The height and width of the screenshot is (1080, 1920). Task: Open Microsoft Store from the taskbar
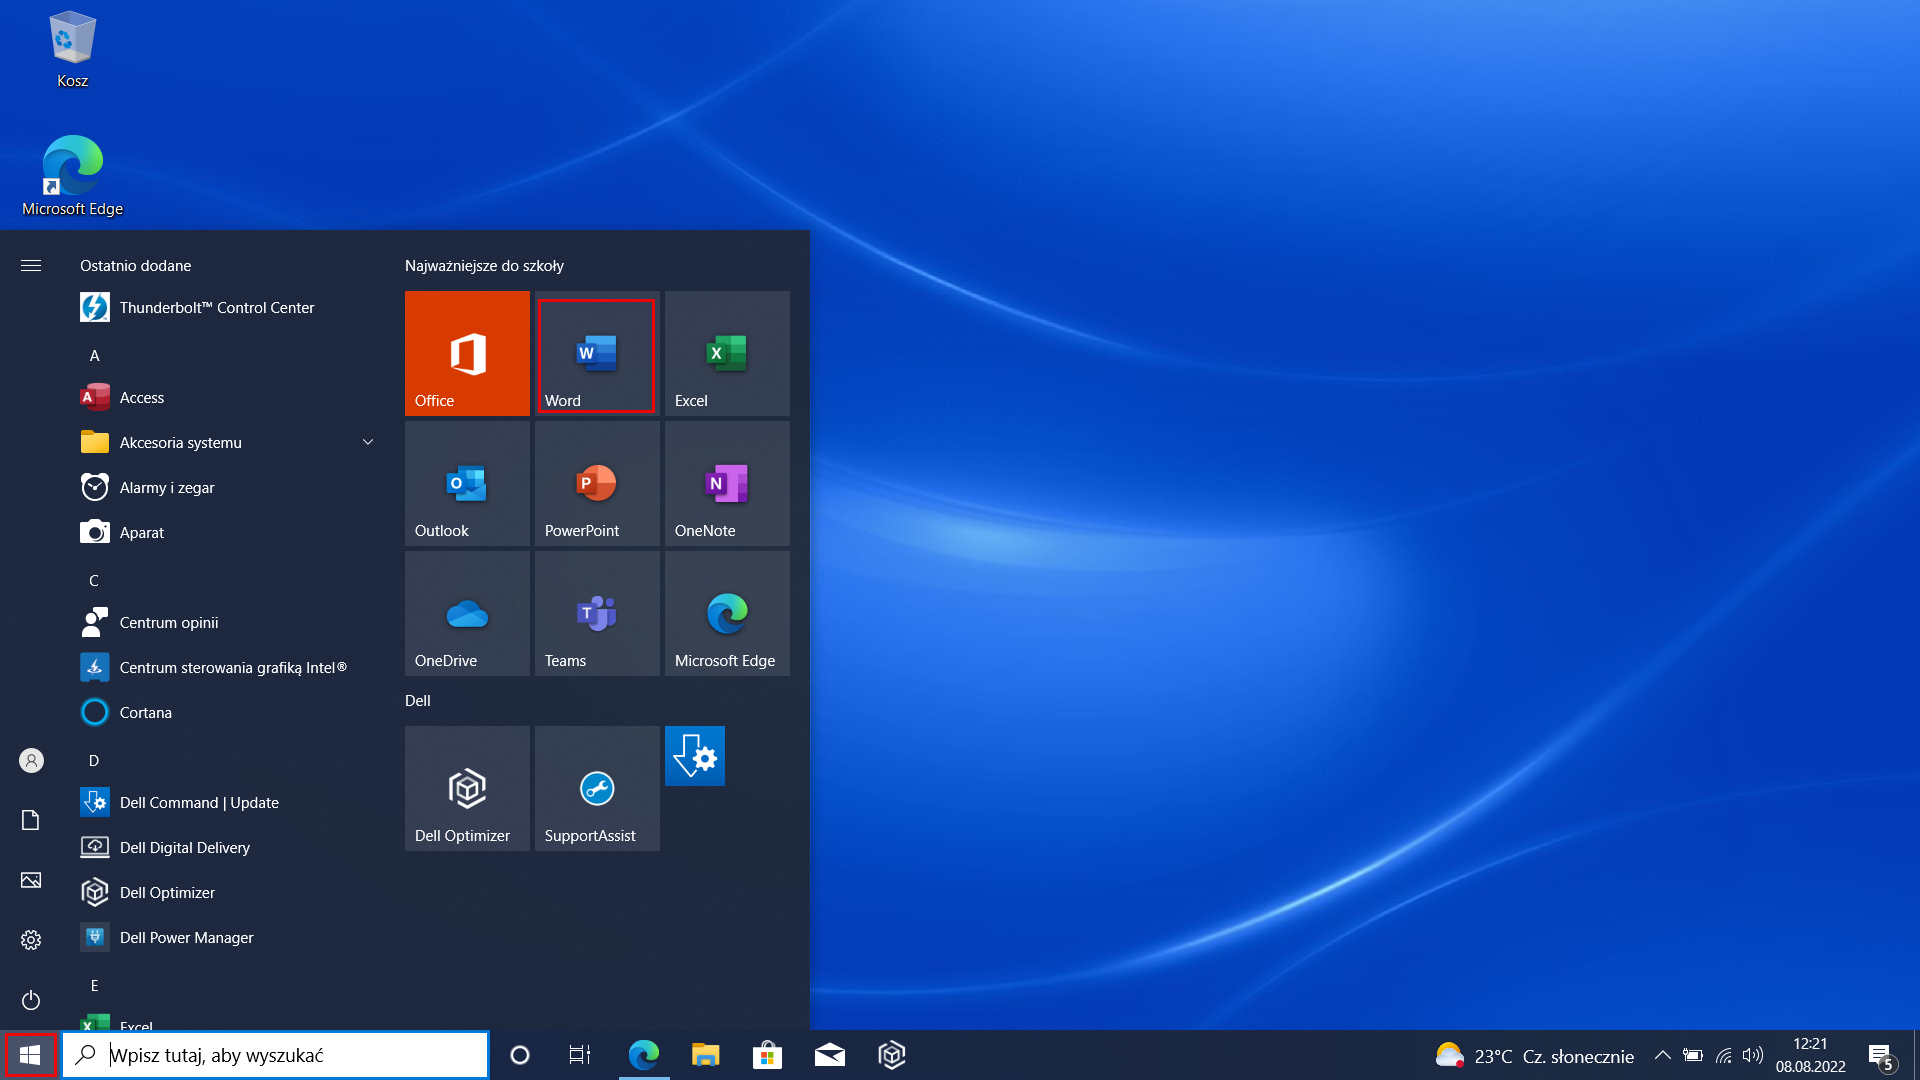767,1055
